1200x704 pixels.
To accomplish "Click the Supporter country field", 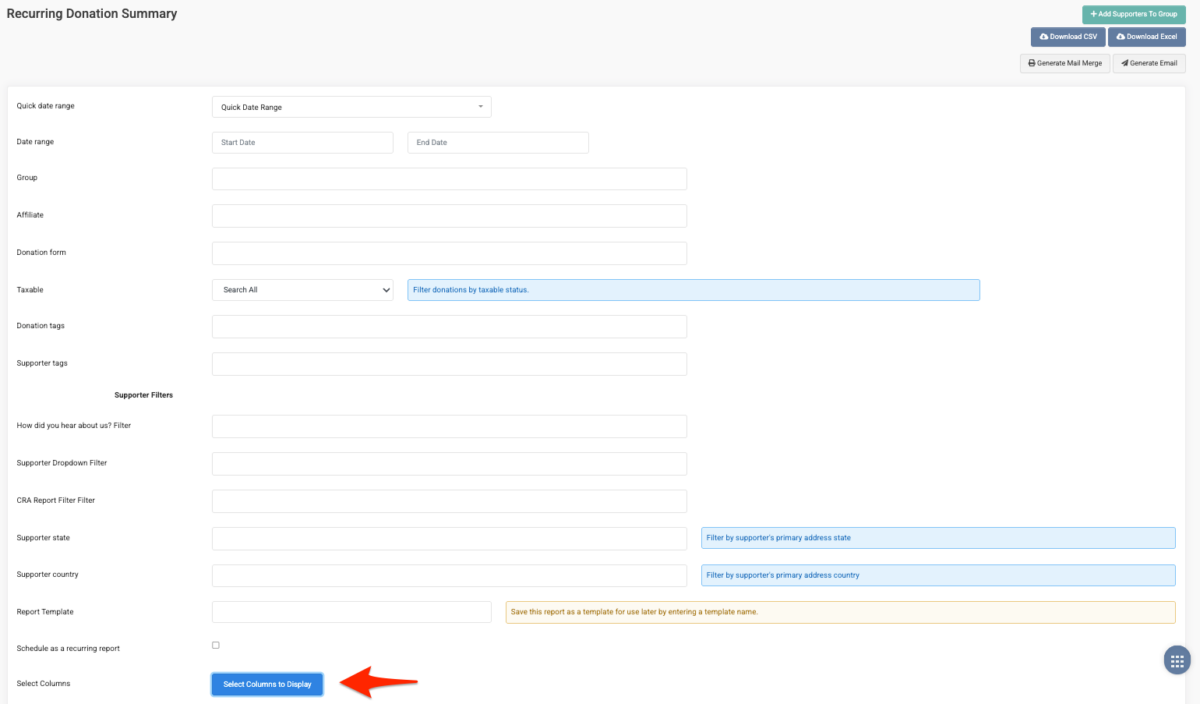I will tap(448, 575).
